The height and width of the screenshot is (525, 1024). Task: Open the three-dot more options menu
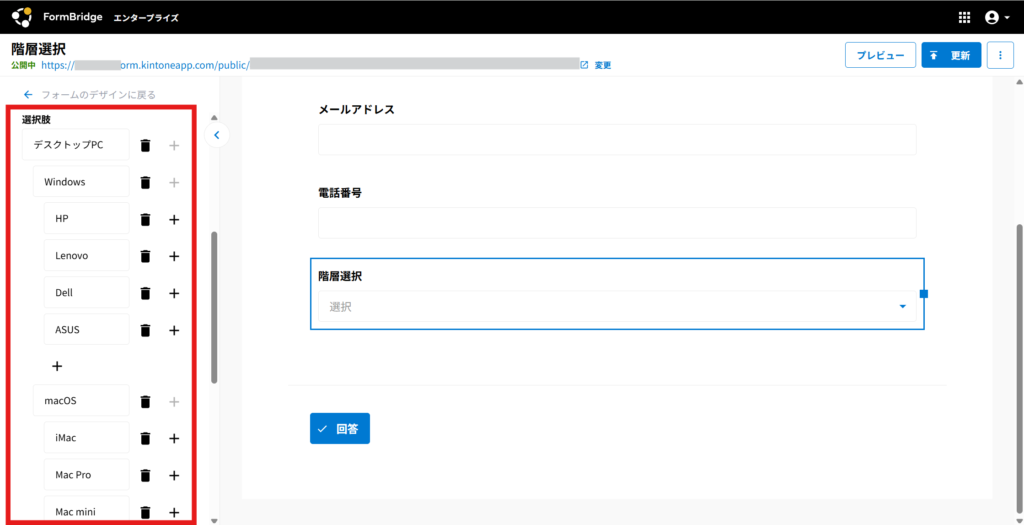click(x=1000, y=56)
